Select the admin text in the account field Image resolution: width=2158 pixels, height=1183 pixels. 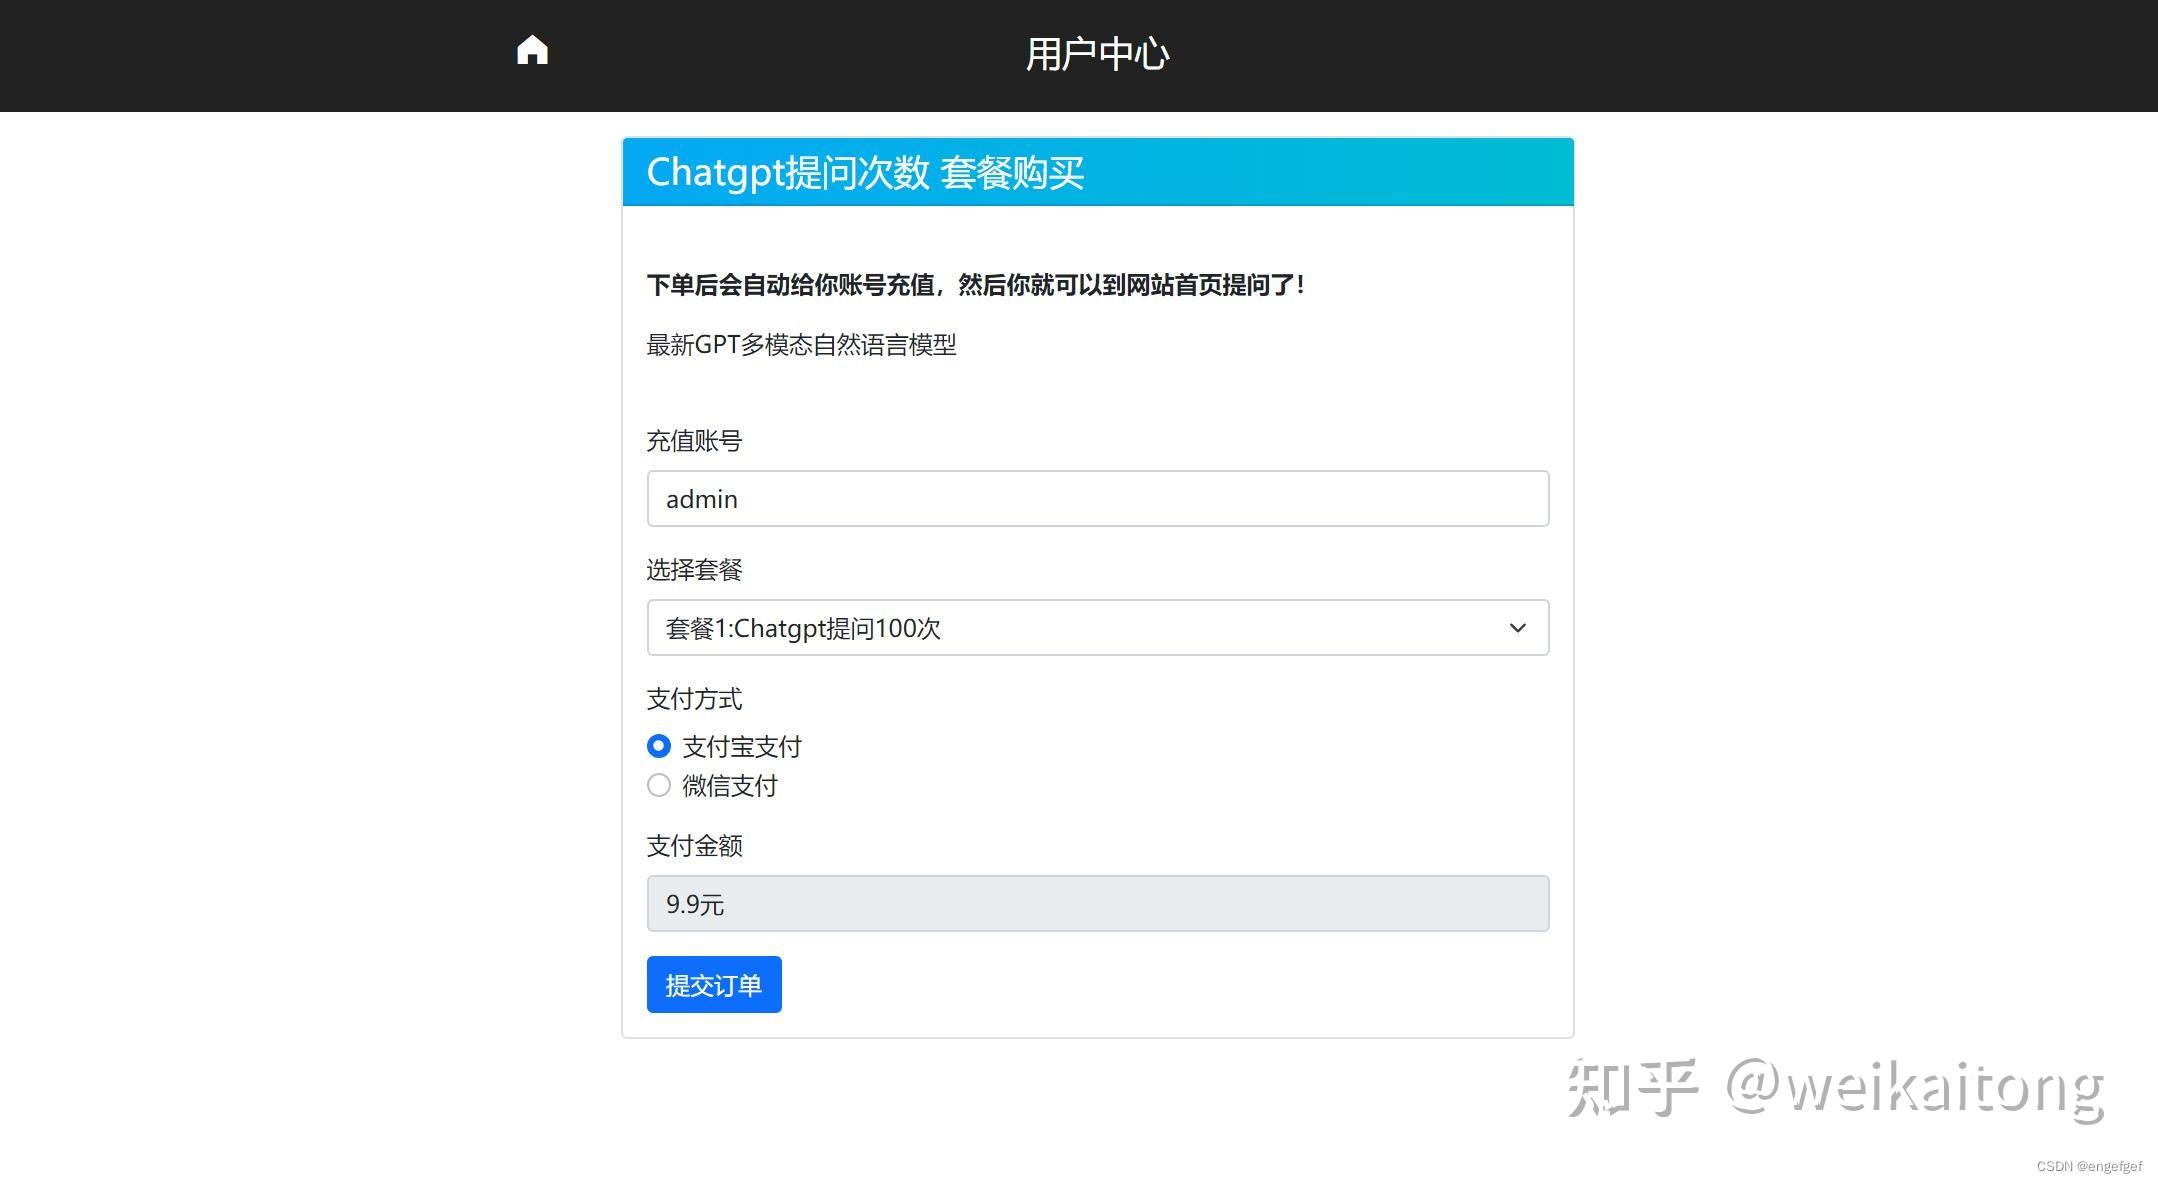pyautogui.click(x=701, y=498)
